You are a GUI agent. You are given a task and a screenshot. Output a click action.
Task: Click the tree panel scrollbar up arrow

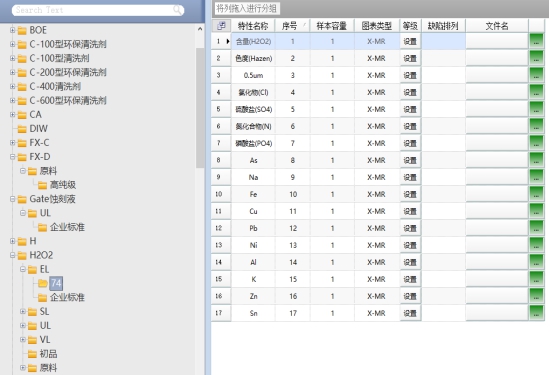point(200,29)
